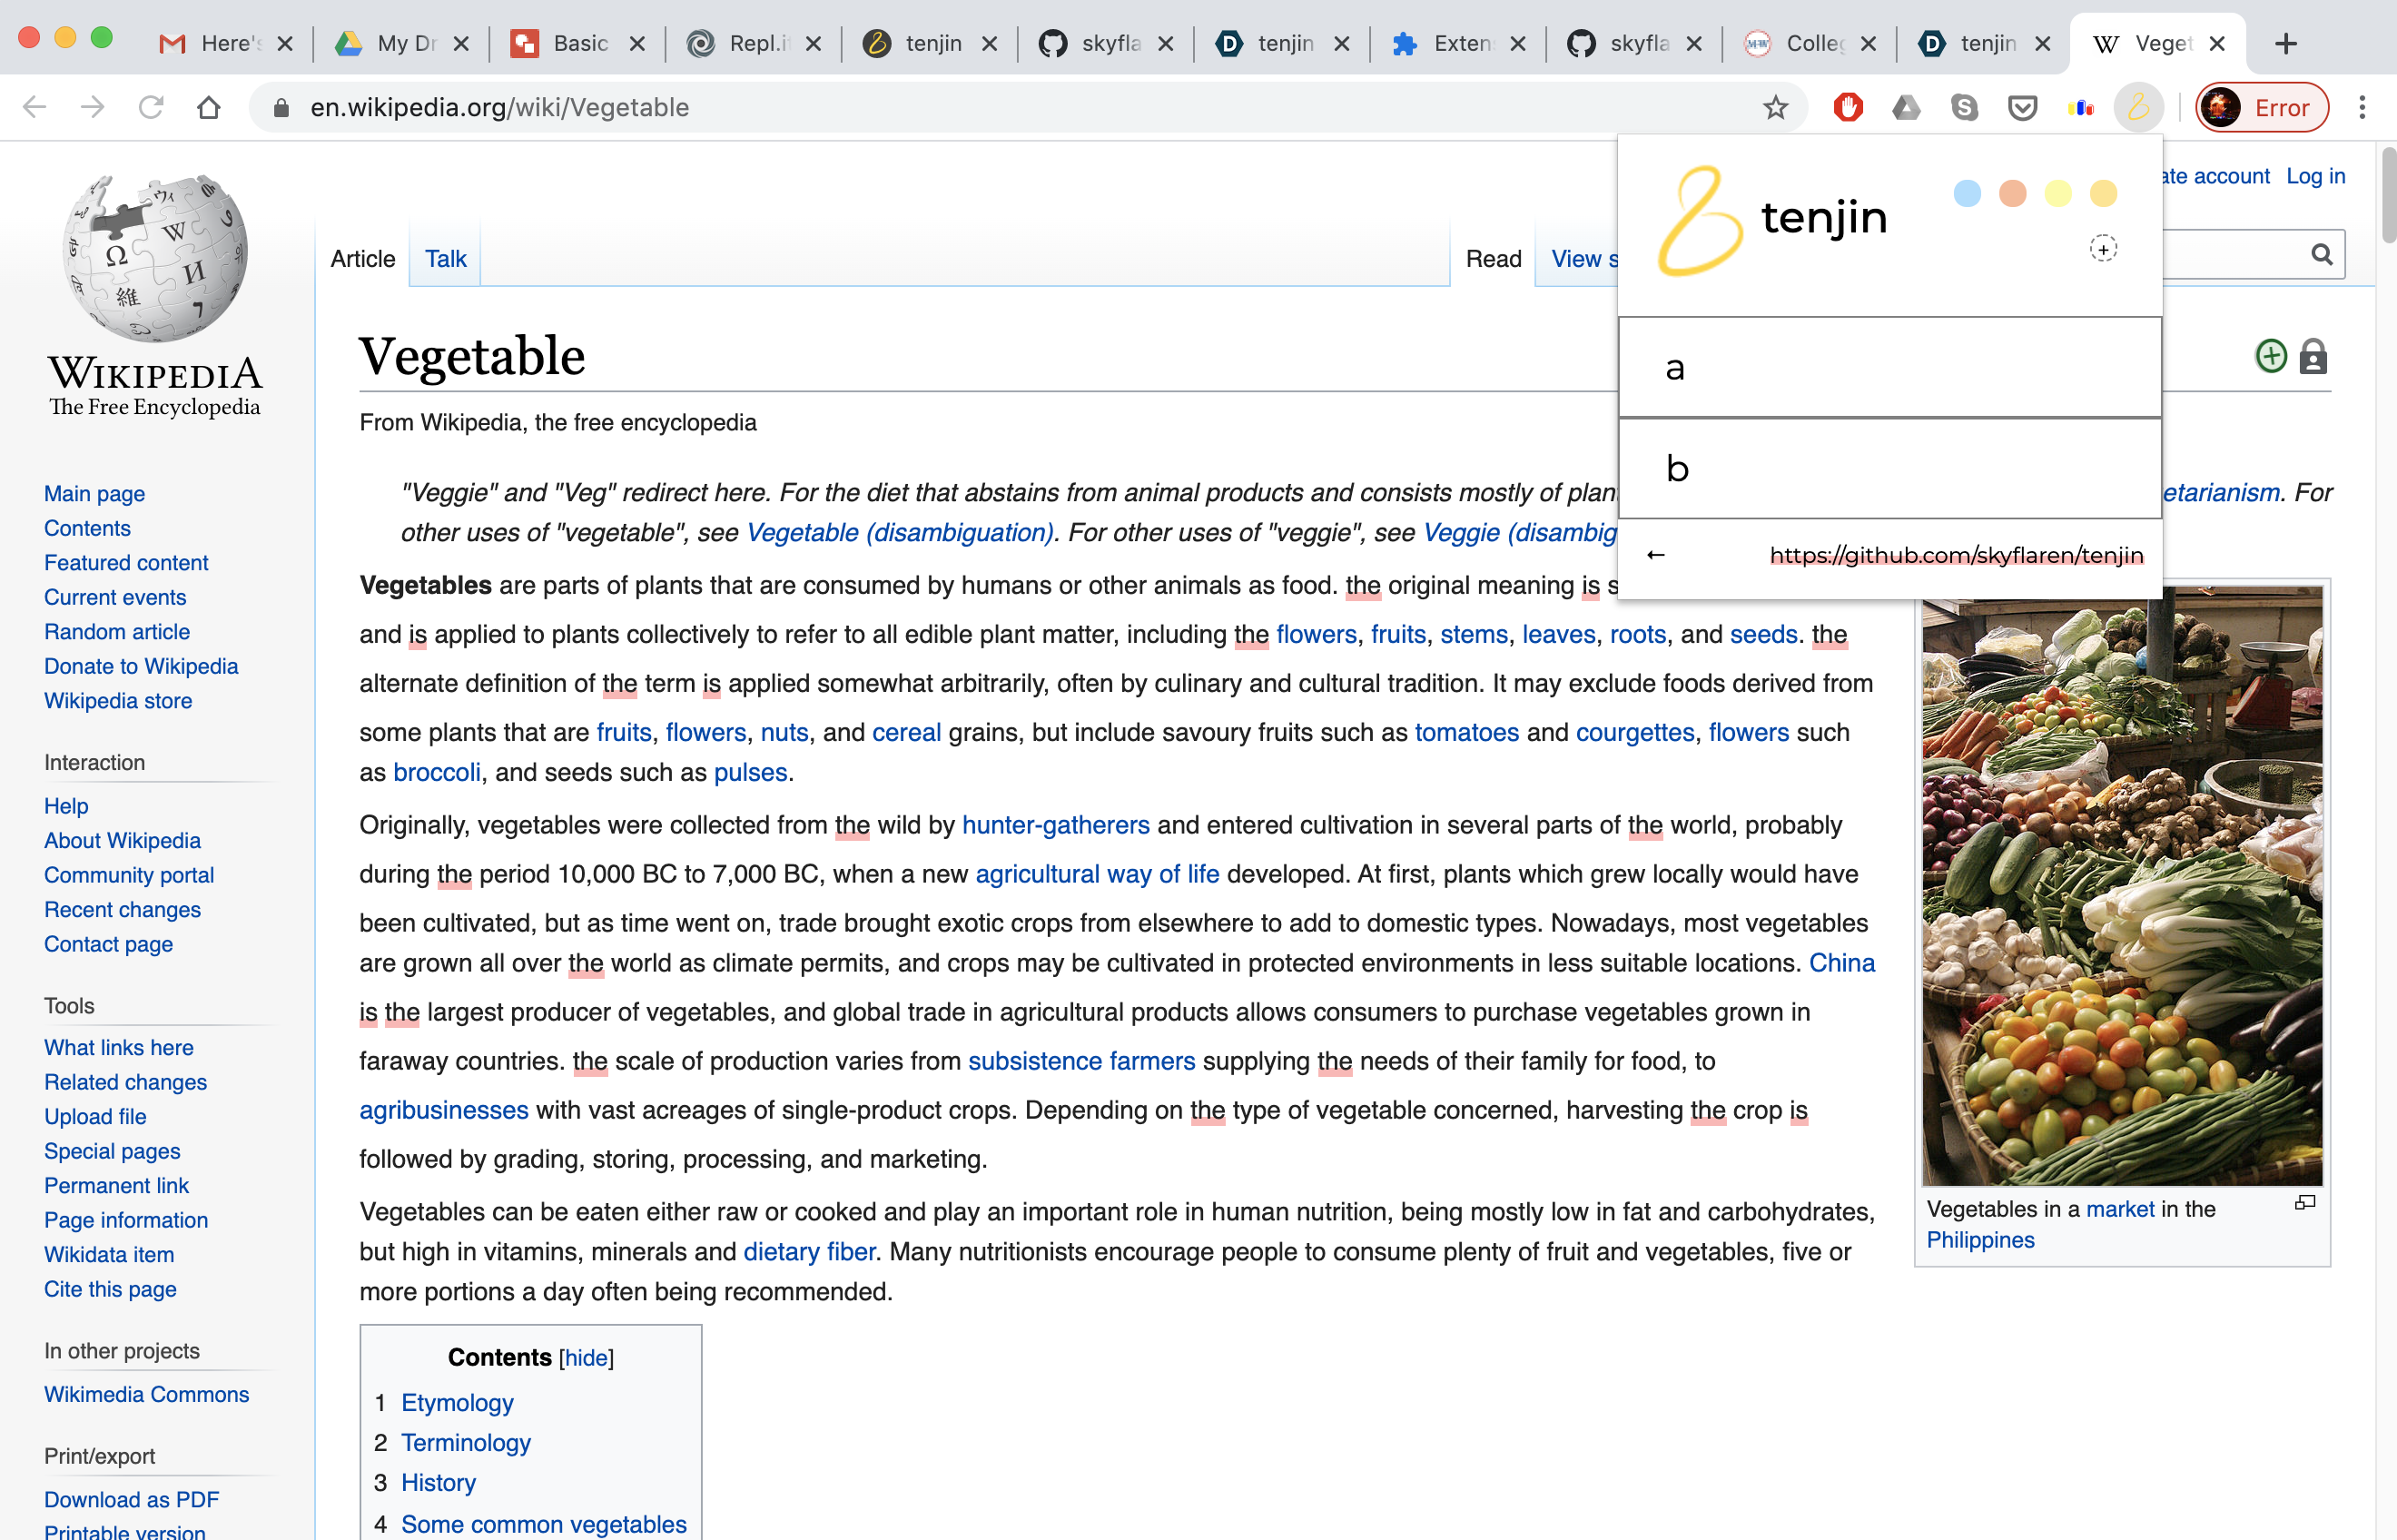The image size is (2397, 1540).
Task: Click the dashed plus add-color button
Action: [x=2103, y=249]
